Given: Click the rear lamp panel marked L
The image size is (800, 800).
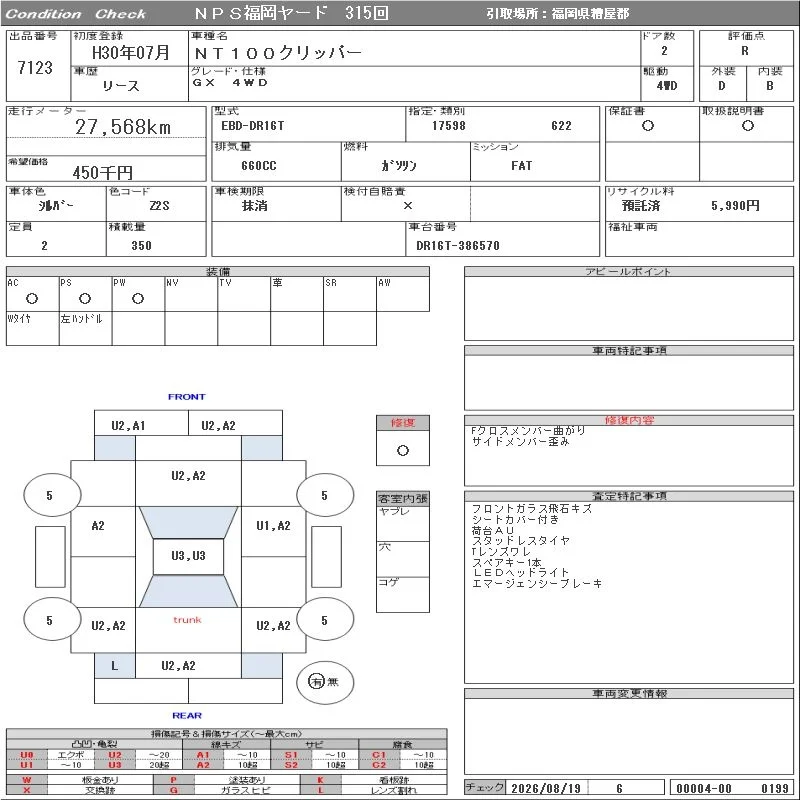Looking at the screenshot, I should pyautogui.click(x=115, y=666).
